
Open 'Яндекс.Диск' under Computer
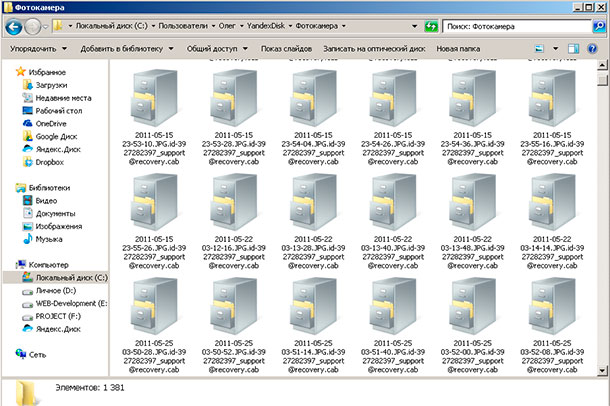pos(51,329)
